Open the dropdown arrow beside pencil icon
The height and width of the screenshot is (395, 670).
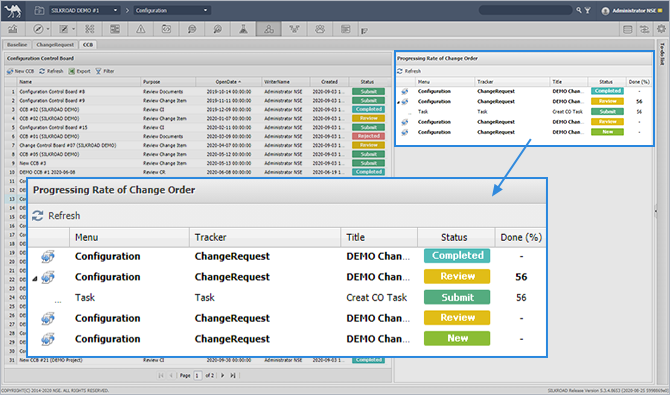click(73, 29)
